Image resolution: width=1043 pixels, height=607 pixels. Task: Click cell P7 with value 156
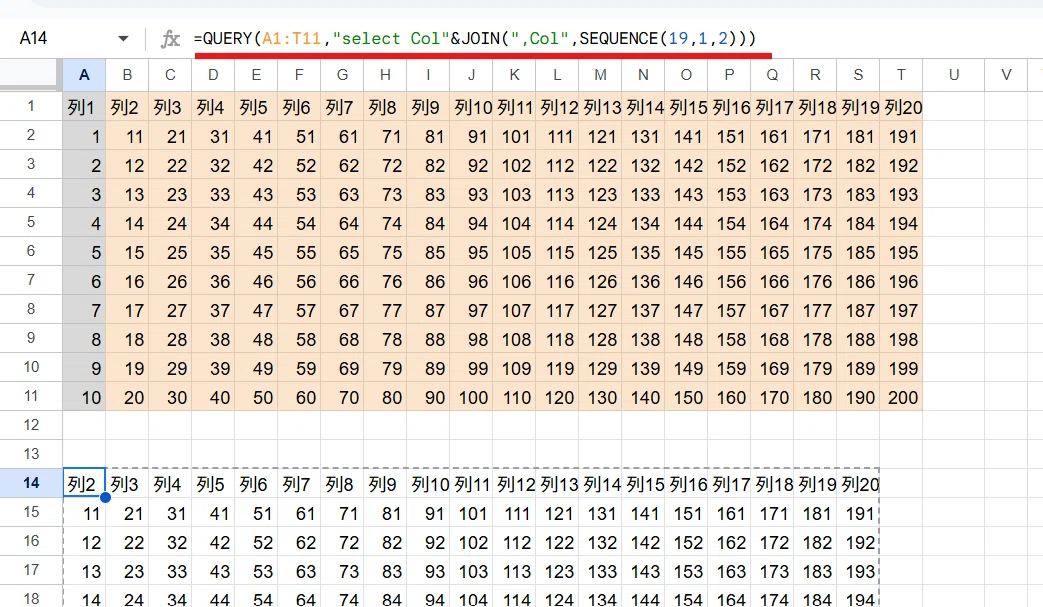pos(729,281)
